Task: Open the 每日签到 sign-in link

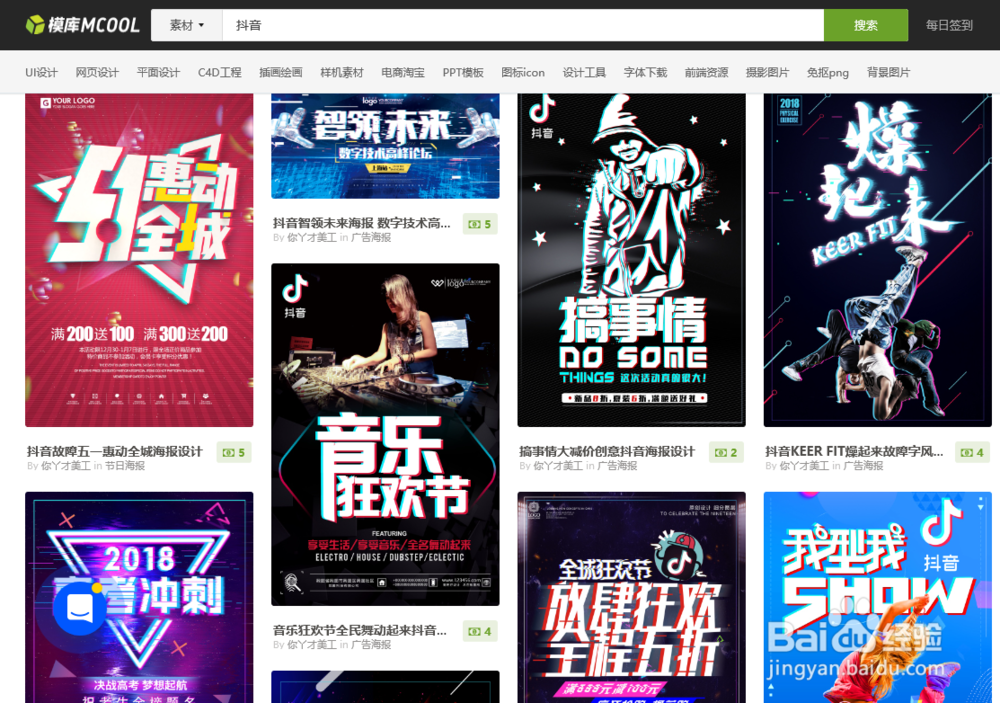Action: coord(948,24)
